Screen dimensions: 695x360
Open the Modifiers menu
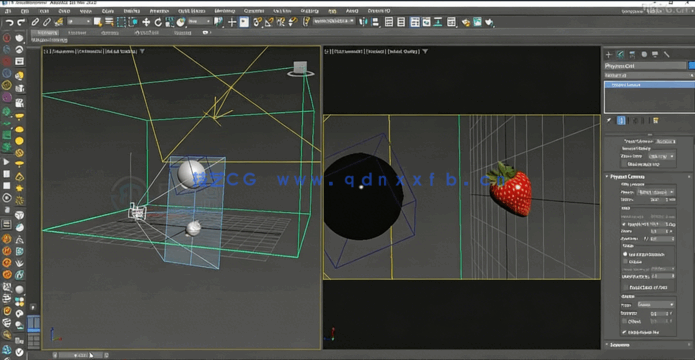pyautogui.click(x=132, y=11)
